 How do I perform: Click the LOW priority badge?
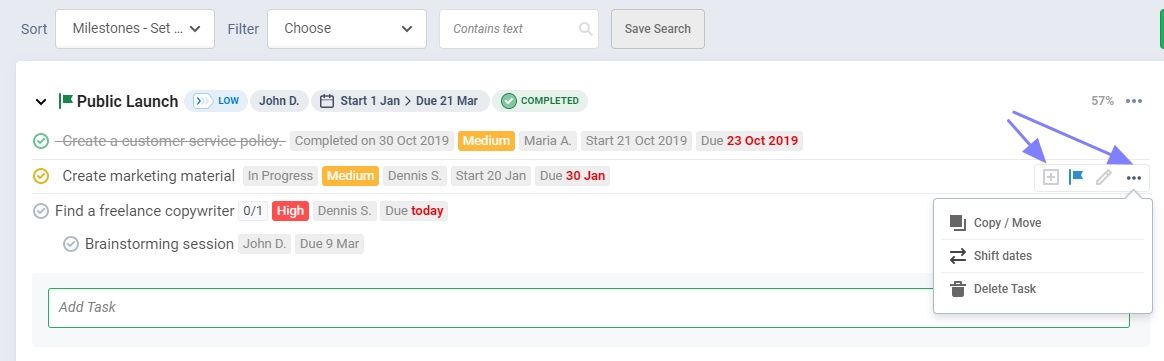click(215, 101)
